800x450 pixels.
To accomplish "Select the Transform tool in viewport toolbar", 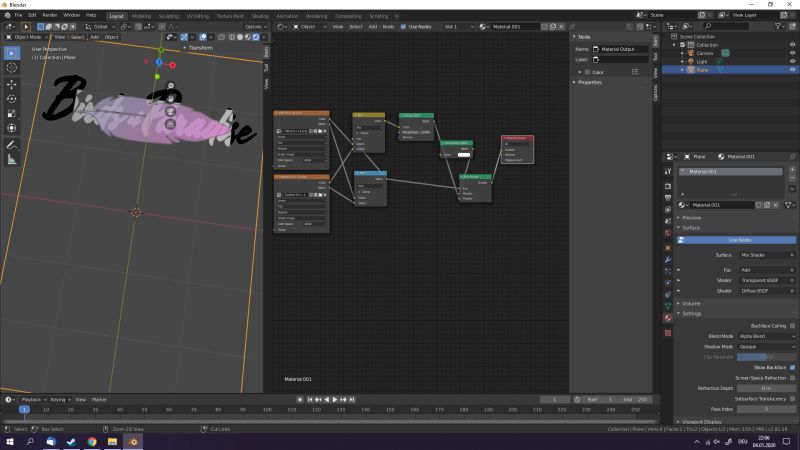I will pyautogui.click(x=12, y=128).
